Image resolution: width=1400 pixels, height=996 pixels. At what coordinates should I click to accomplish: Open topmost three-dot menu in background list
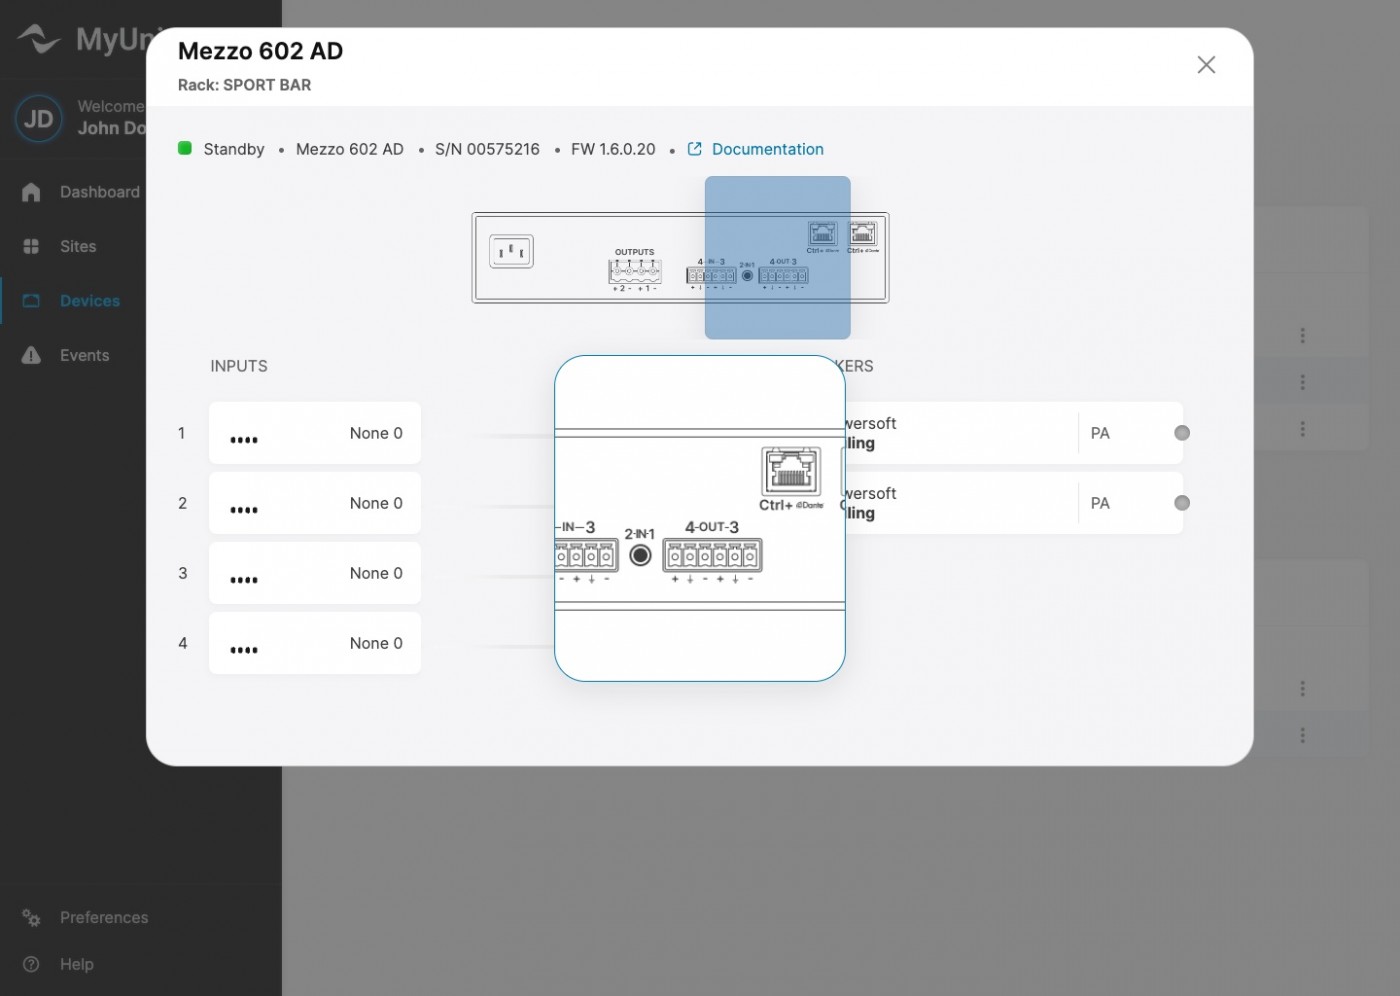click(x=1302, y=335)
